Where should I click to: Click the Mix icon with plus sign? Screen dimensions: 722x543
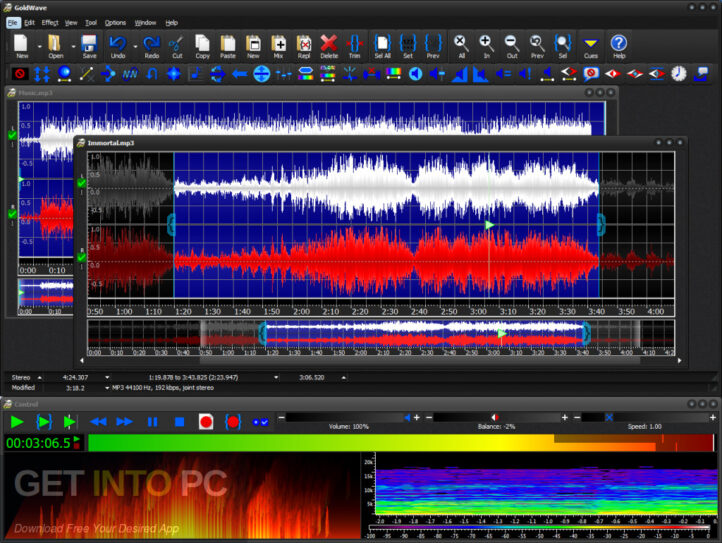pyautogui.click(x=278, y=47)
